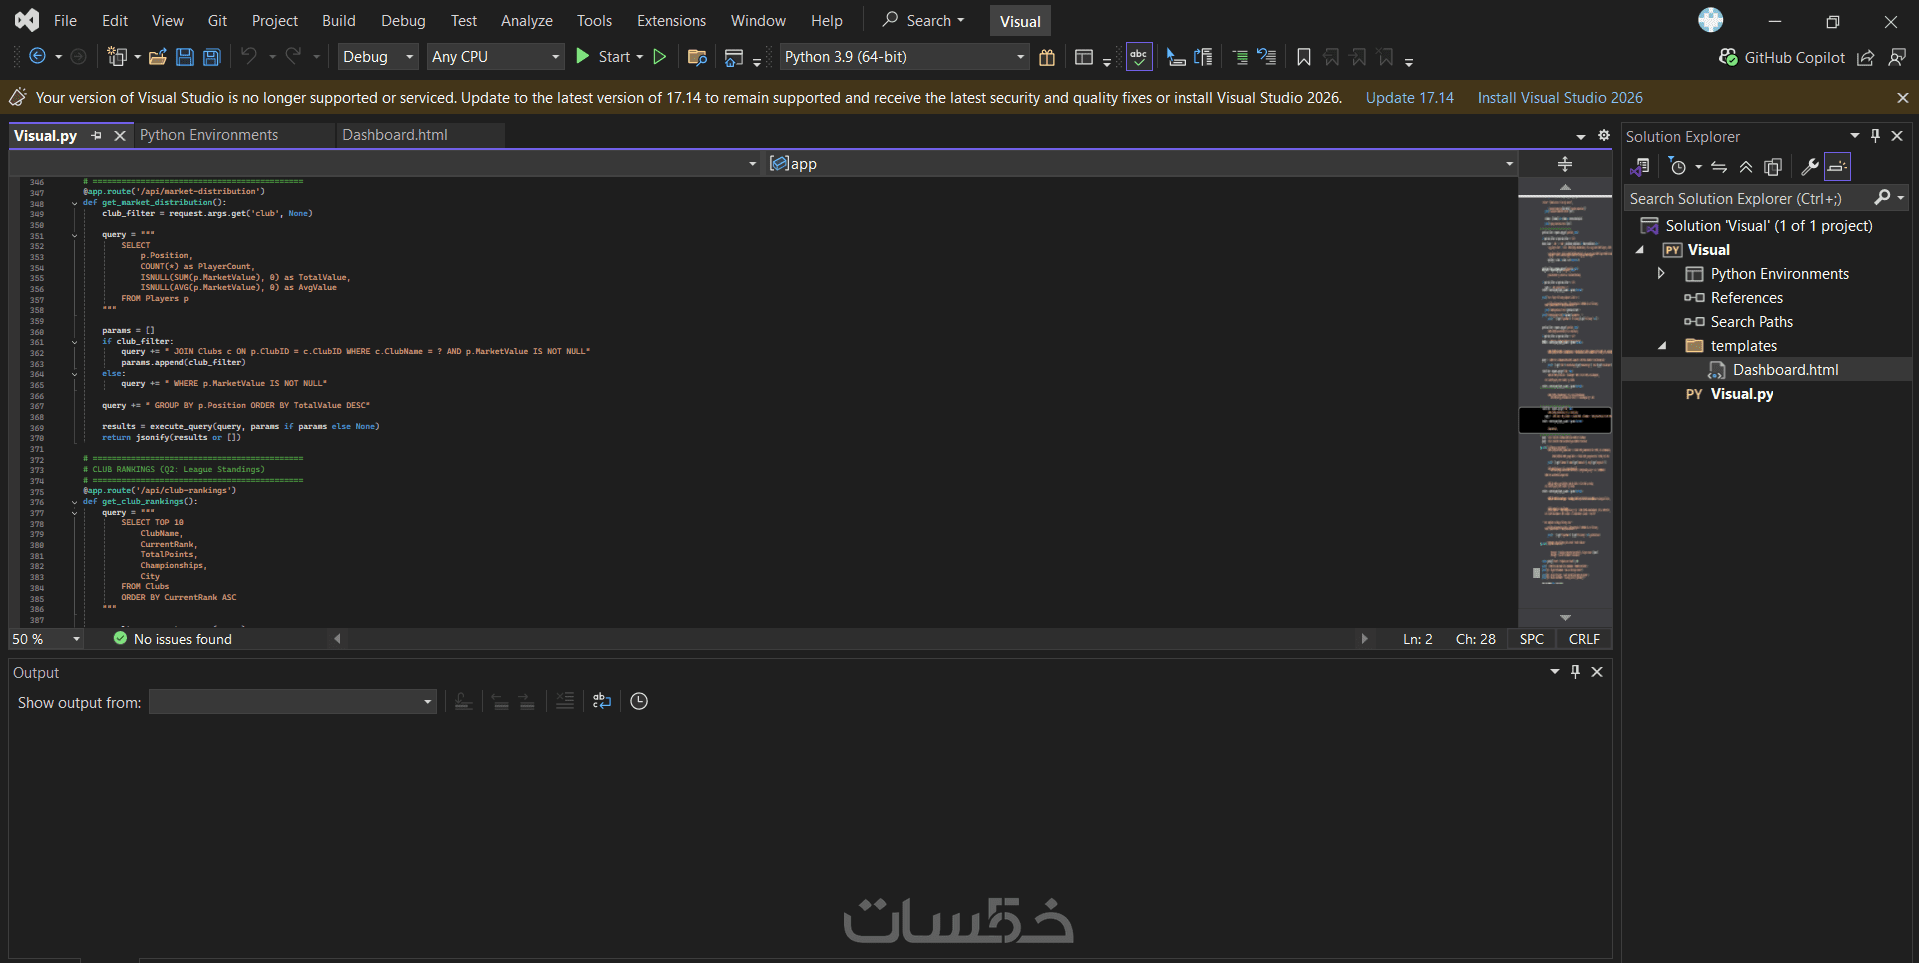Expand the Python Environments tree node
1919x963 pixels.
pyautogui.click(x=1661, y=274)
